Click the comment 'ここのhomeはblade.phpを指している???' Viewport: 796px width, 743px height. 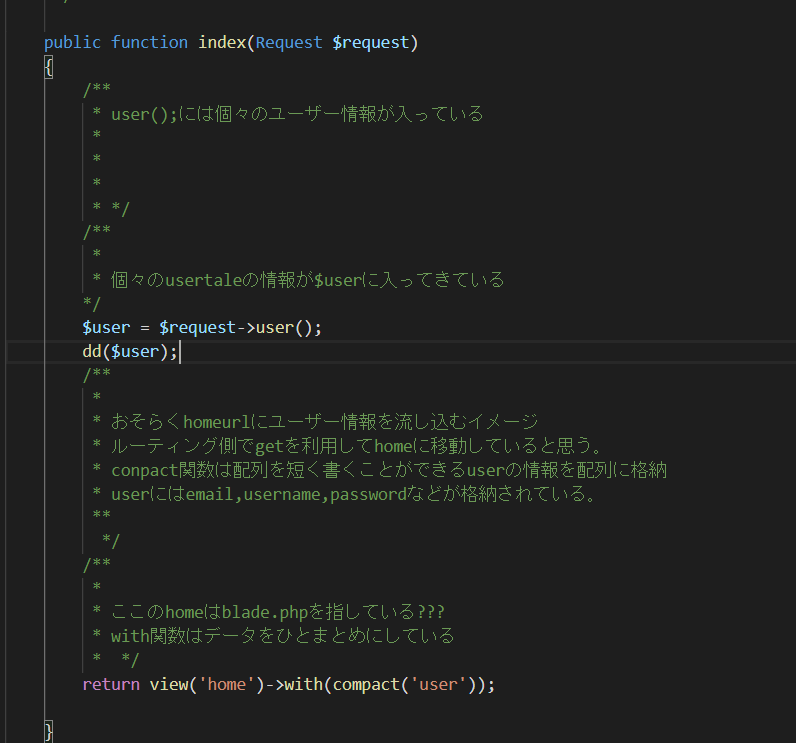tap(278, 612)
